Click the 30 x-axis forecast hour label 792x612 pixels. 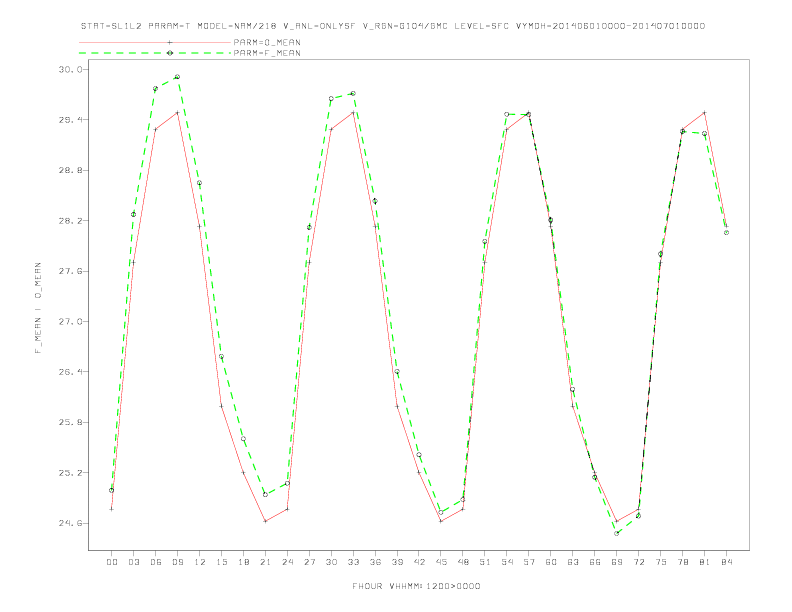pos(331,562)
